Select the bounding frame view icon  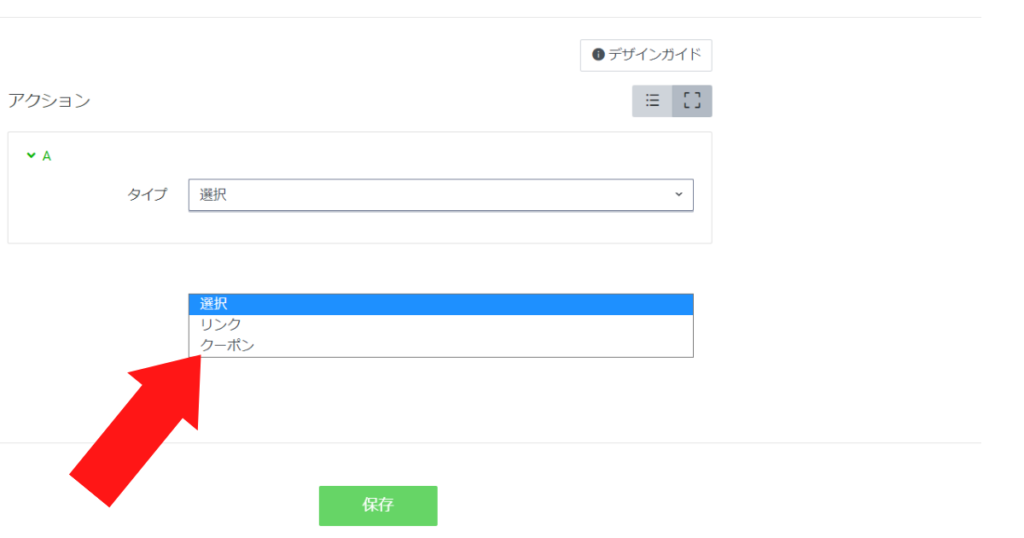tap(692, 101)
